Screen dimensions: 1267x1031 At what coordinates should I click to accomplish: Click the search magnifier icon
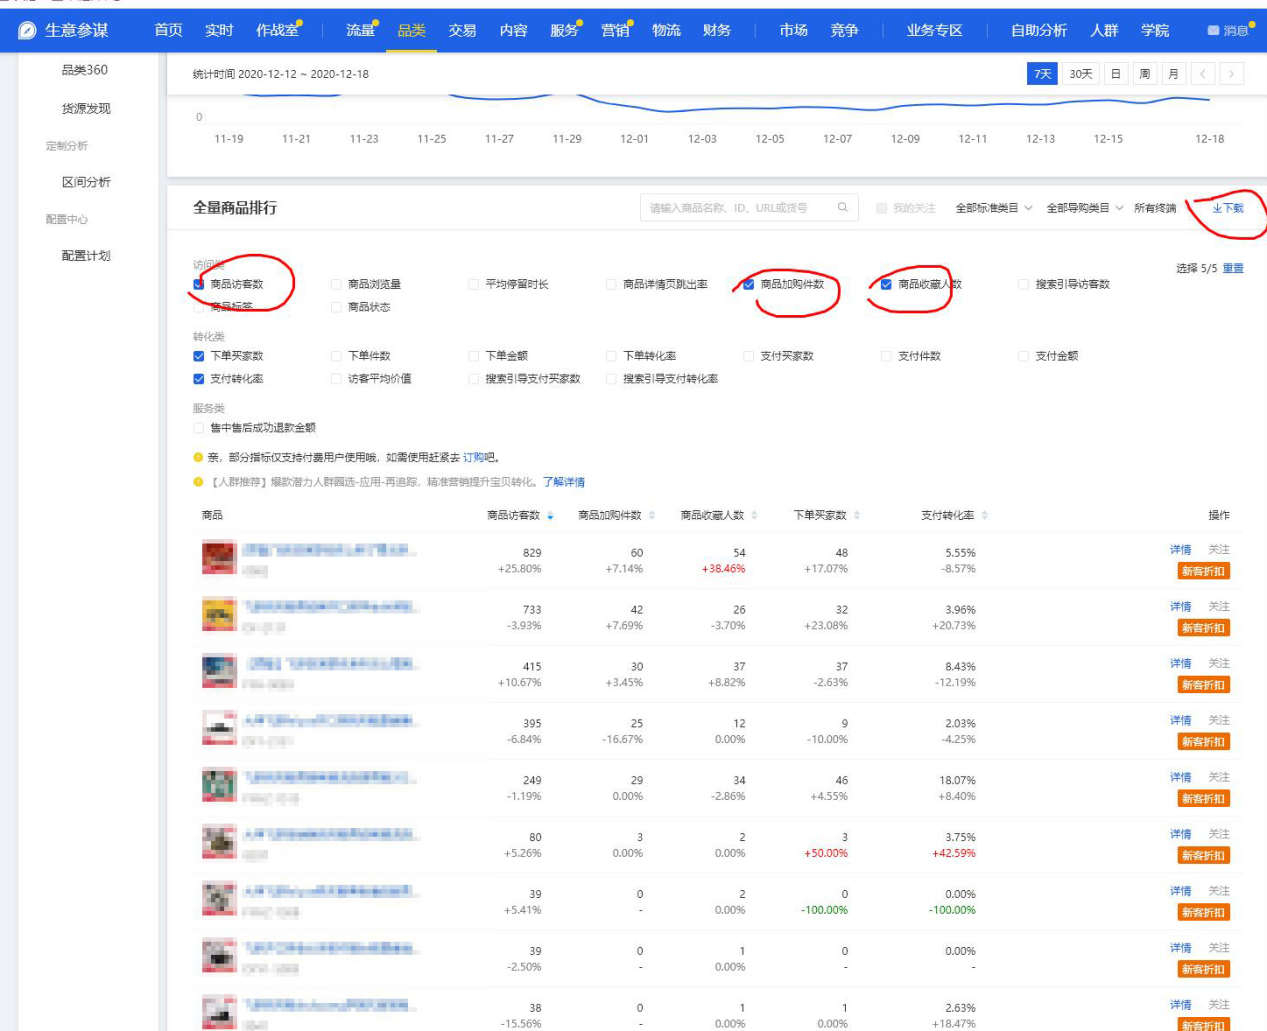click(x=842, y=208)
